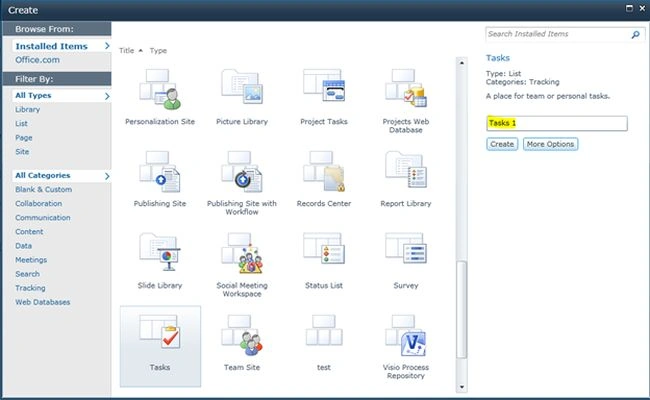Select the Slide Library icon

pos(160,252)
